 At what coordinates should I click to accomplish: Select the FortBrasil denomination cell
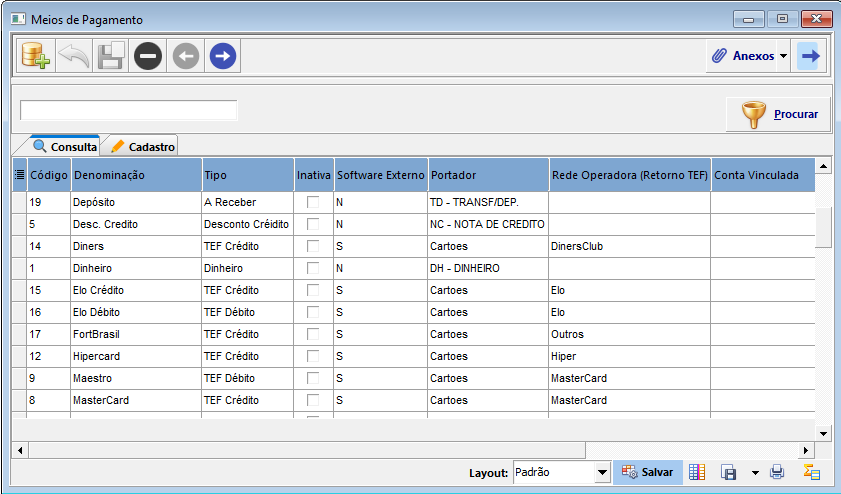136,334
